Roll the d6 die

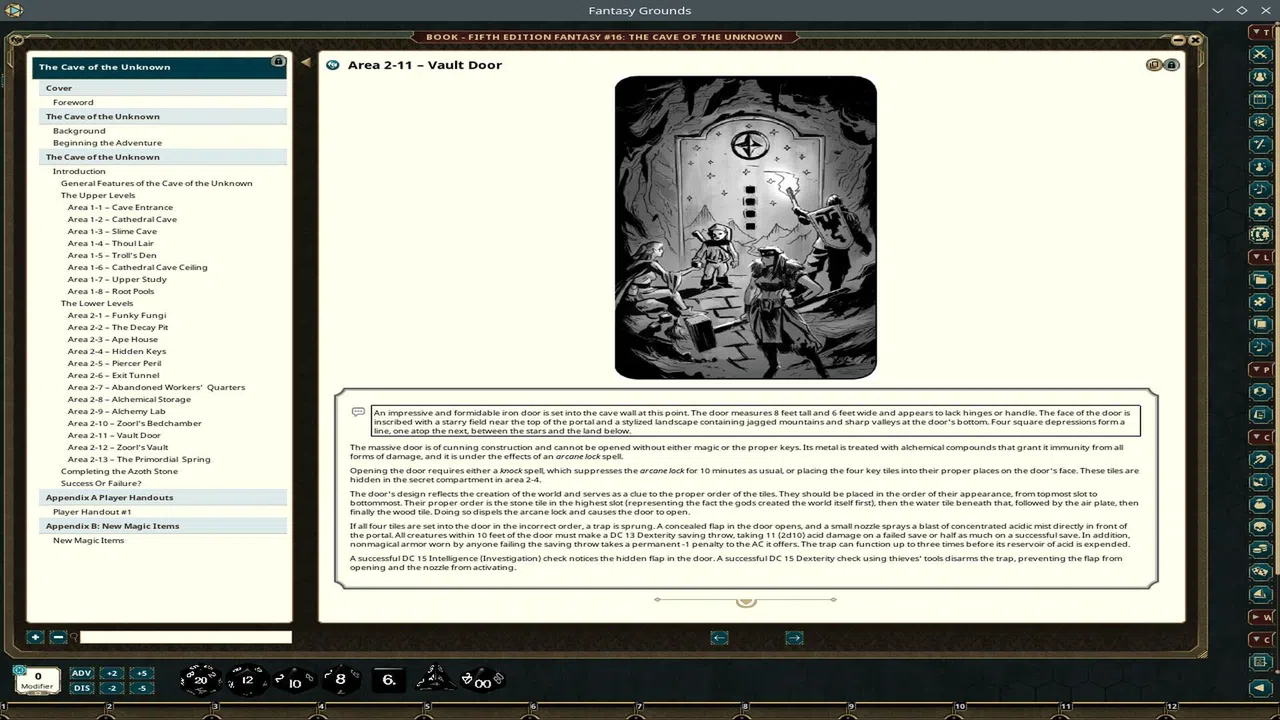coord(388,680)
